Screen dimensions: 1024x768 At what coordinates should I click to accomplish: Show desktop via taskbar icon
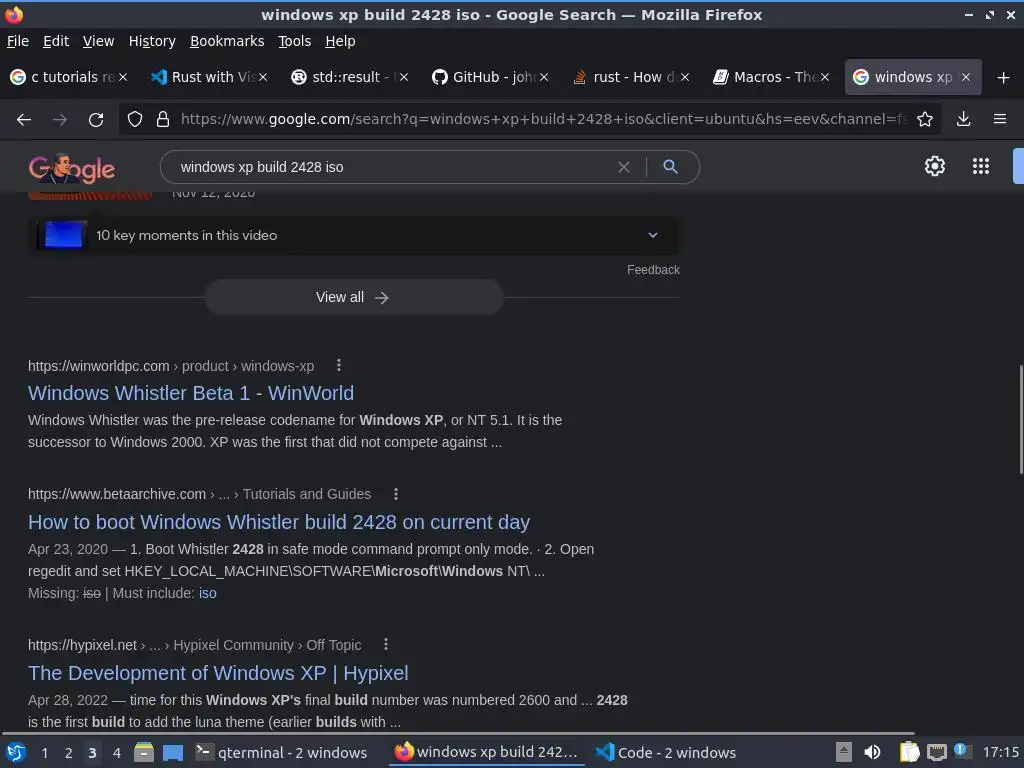pyautogui.click(x=172, y=753)
